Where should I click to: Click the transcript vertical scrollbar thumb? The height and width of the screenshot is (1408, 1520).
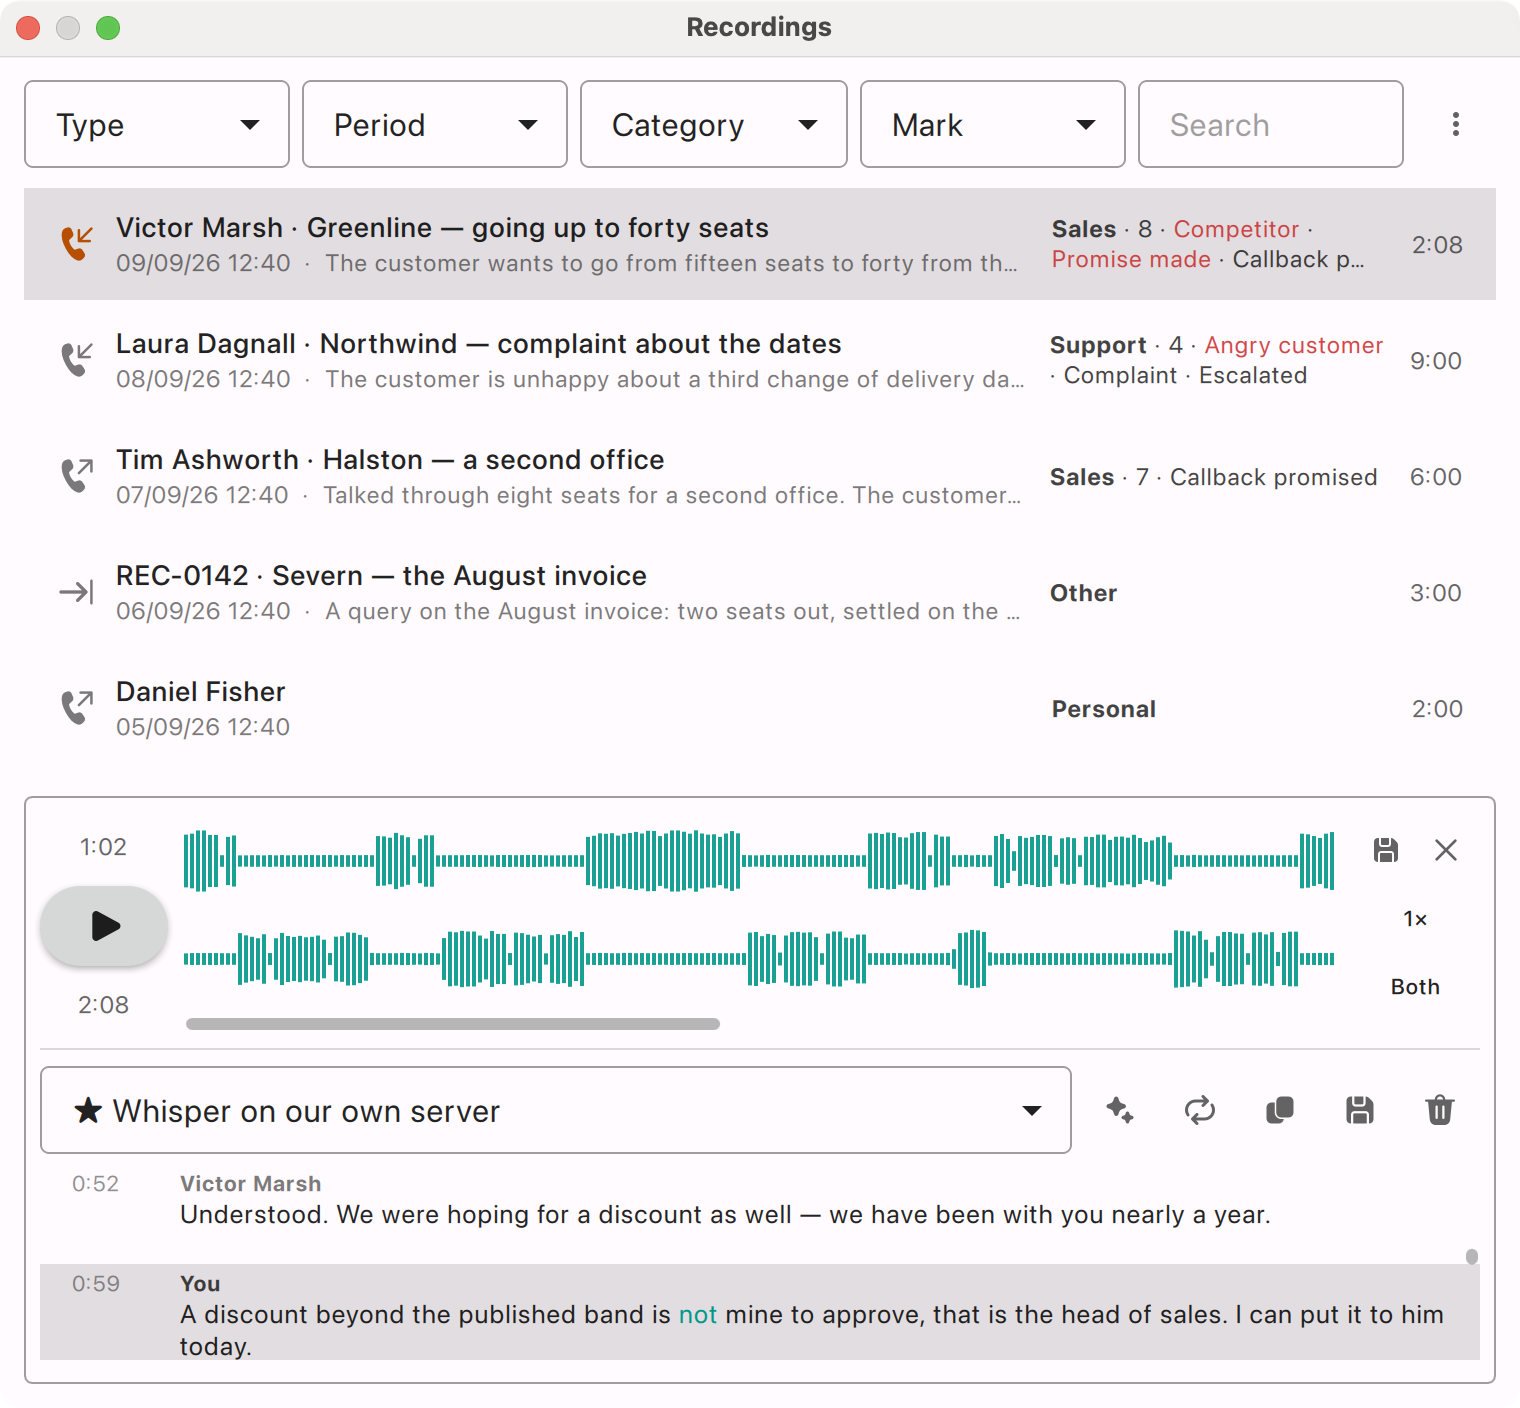pyautogui.click(x=1472, y=1257)
